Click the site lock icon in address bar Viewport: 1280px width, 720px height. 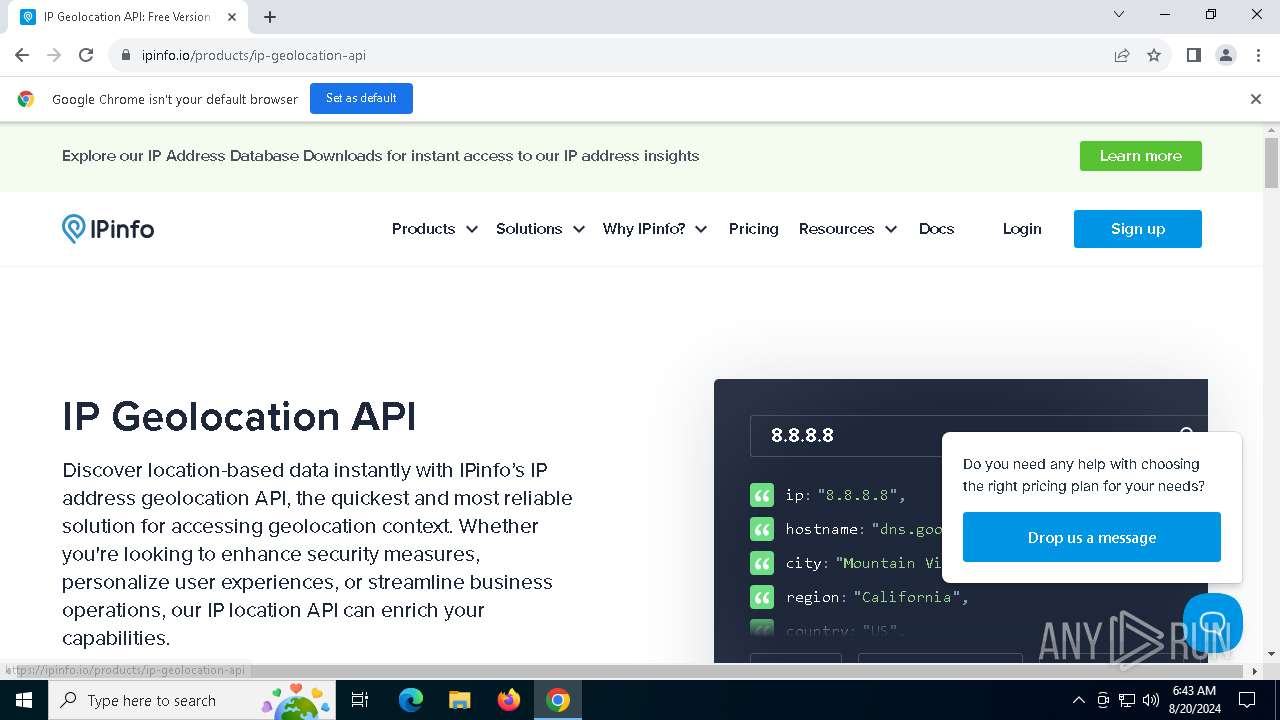126,55
